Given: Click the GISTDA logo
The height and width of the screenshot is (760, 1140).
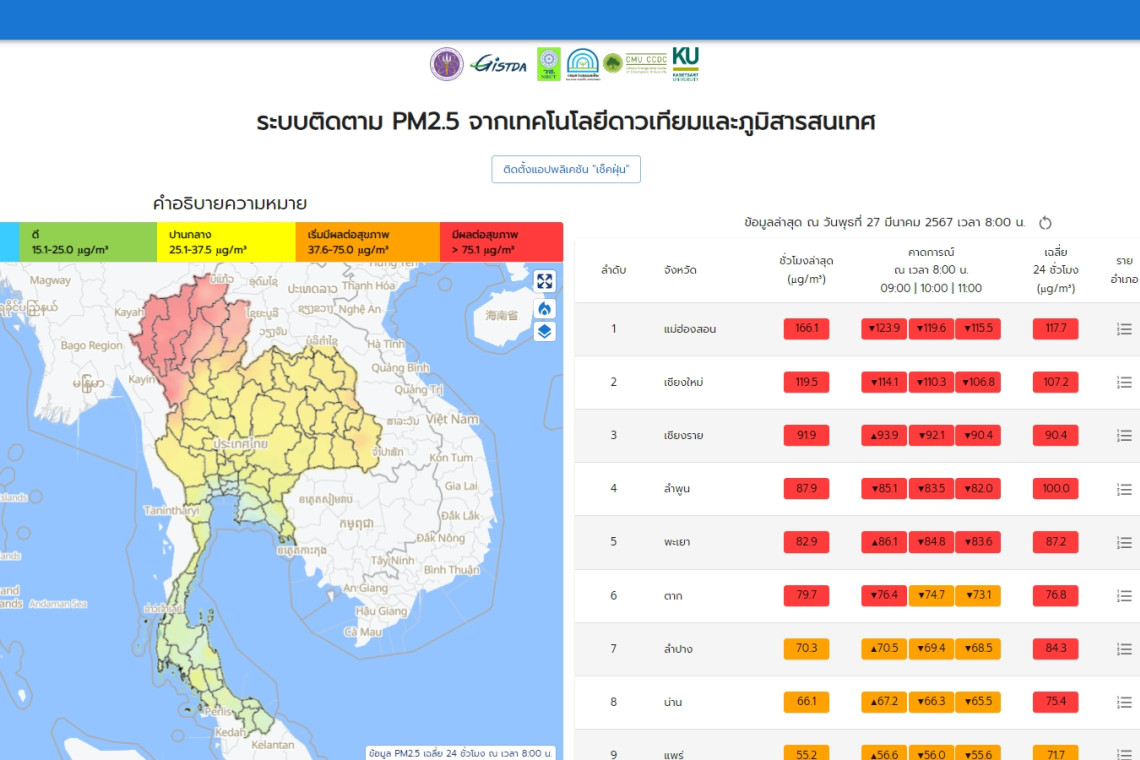Looking at the screenshot, I should (498, 63).
